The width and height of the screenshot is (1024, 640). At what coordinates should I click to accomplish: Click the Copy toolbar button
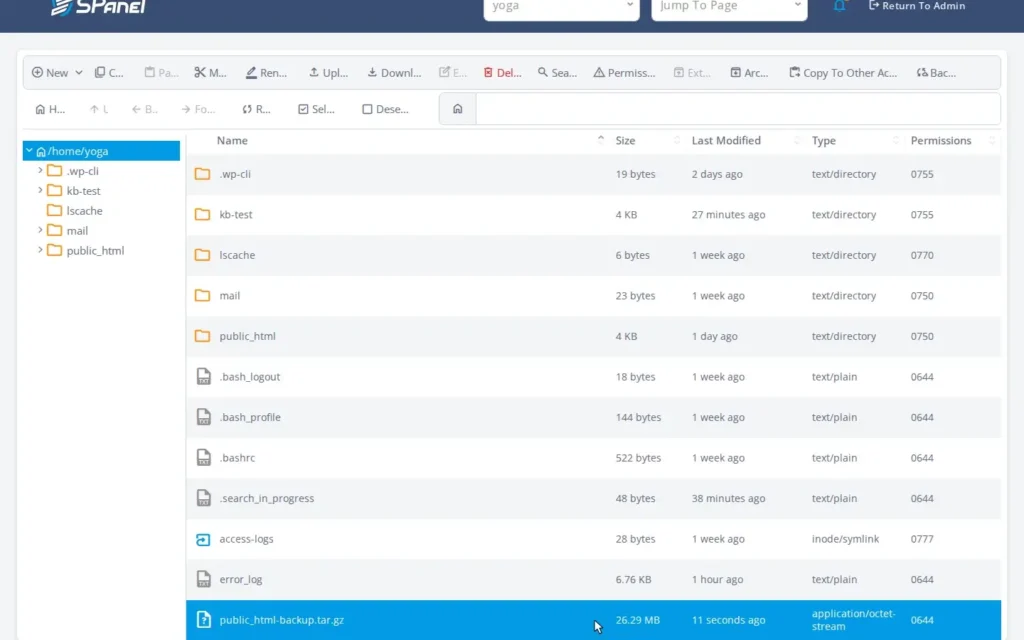point(109,72)
